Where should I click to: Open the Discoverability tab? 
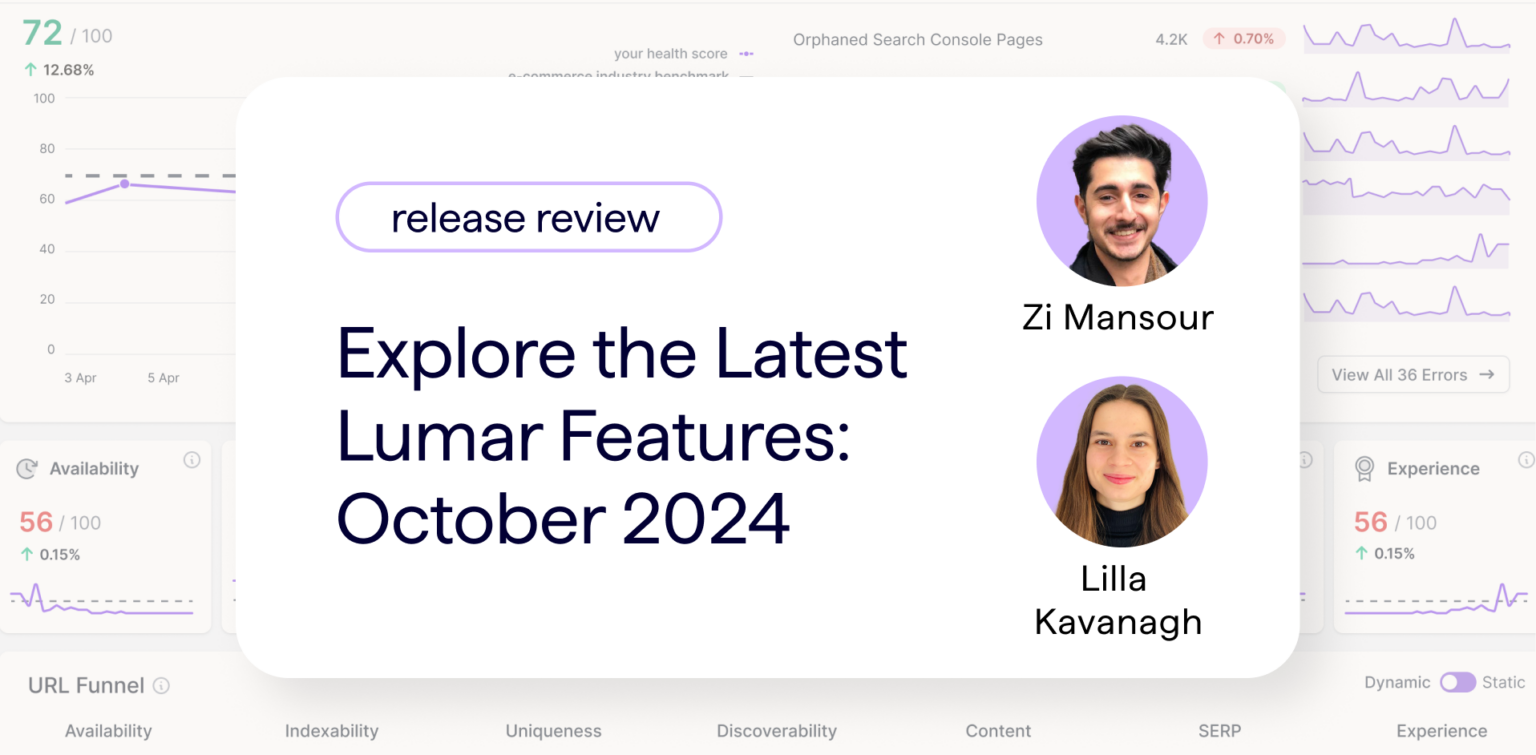pos(777,731)
